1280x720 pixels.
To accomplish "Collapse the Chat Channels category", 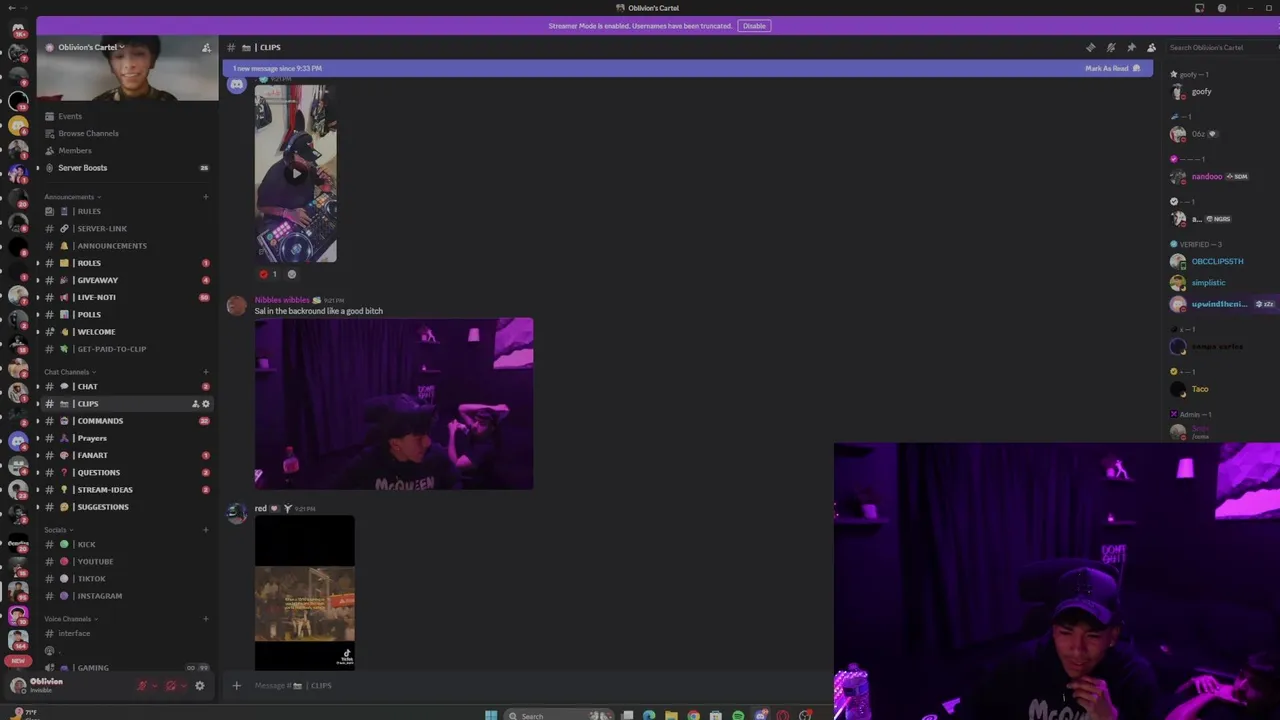I will (70, 372).
